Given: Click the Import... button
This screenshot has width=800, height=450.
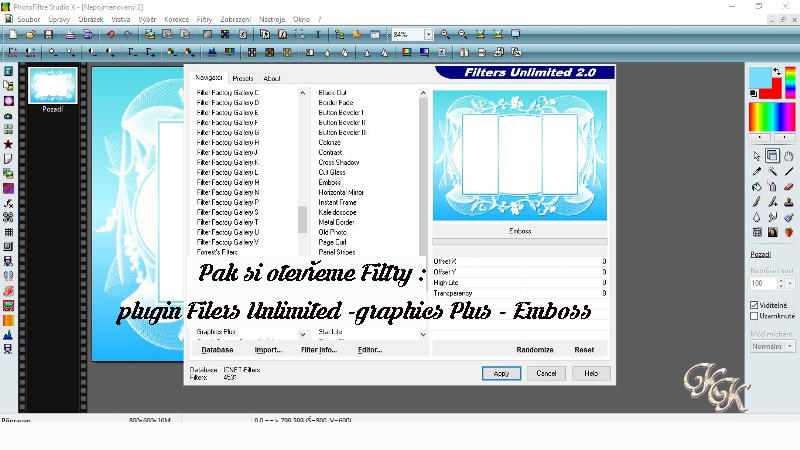Looking at the screenshot, I should (x=268, y=349).
